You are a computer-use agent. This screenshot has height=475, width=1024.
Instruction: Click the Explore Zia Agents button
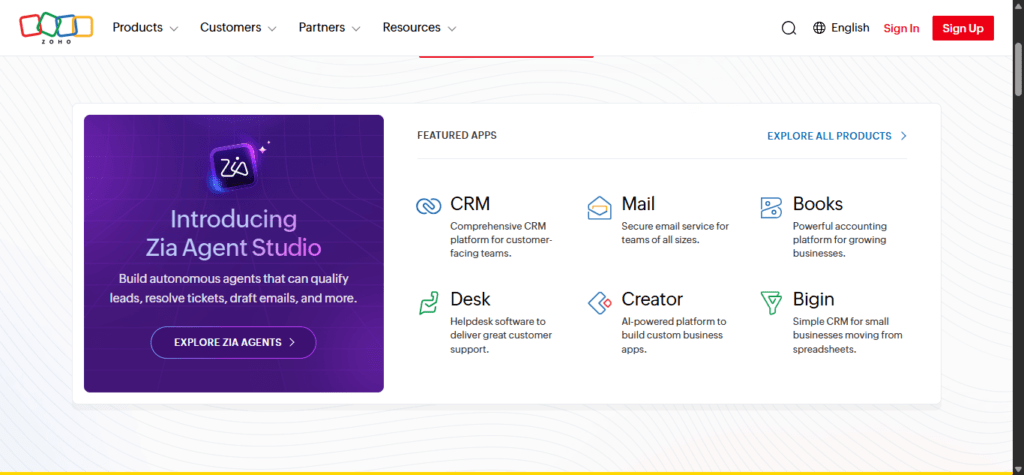tap(234, 342)
